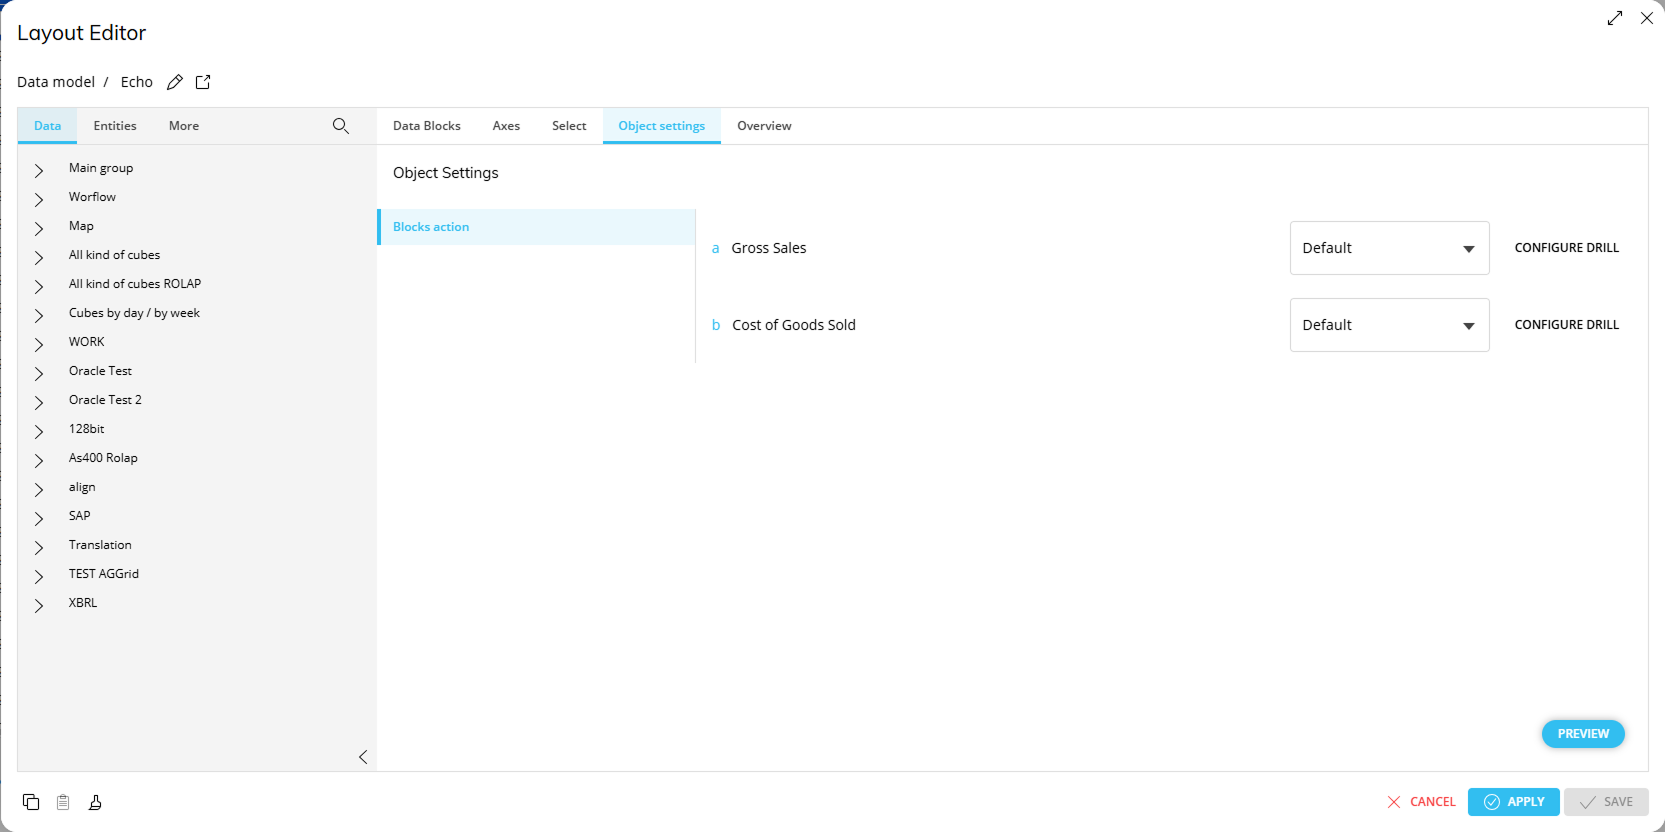This screenshot has width=1665, height=832.
Task: Switch to the Select tab
Action: pos(569,126)
